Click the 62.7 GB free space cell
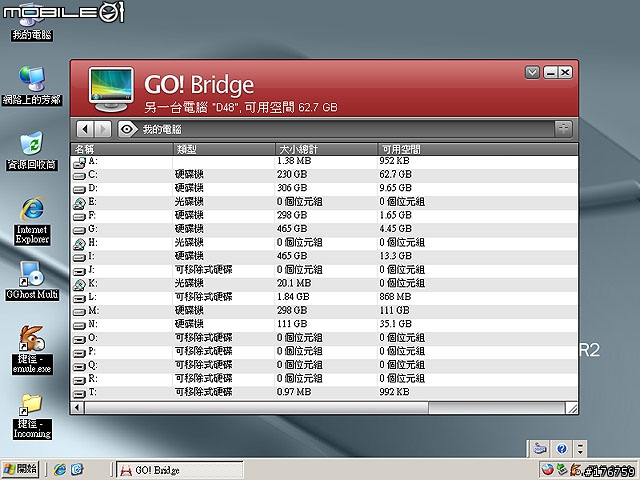Screen dimensions: 640x480 click(396, 174)
